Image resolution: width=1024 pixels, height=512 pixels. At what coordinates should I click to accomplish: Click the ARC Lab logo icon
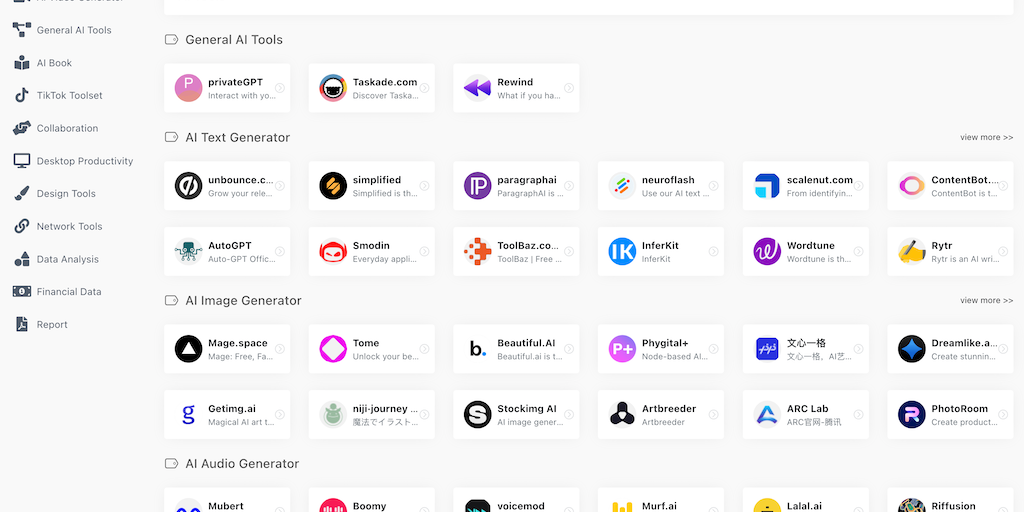click(767, 415)
